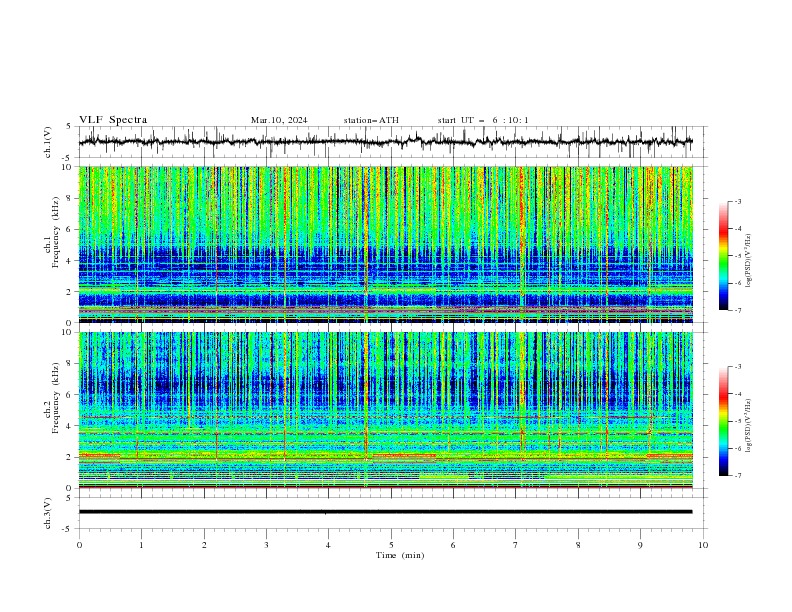The image size is (792, 612).
Task: Click the "Time (min)" axis title
Action: click(400, 555)
